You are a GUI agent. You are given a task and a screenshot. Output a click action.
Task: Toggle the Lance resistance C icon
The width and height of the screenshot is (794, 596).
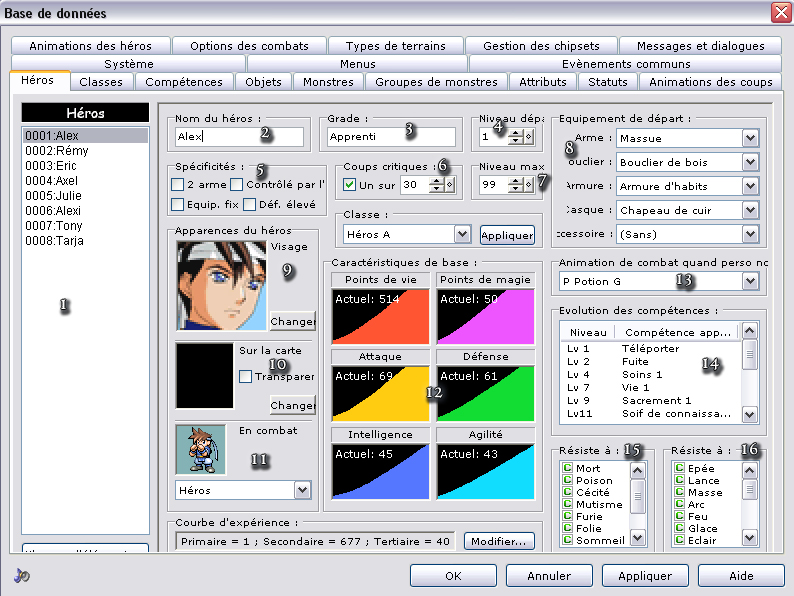click(680, 480)
